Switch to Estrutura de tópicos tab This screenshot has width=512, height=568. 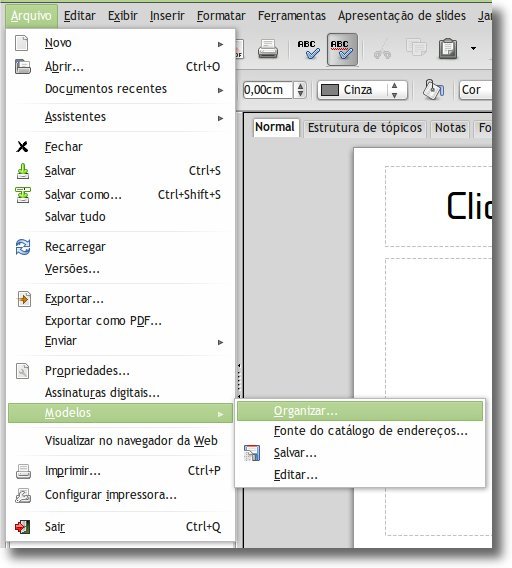click(365, 128)
